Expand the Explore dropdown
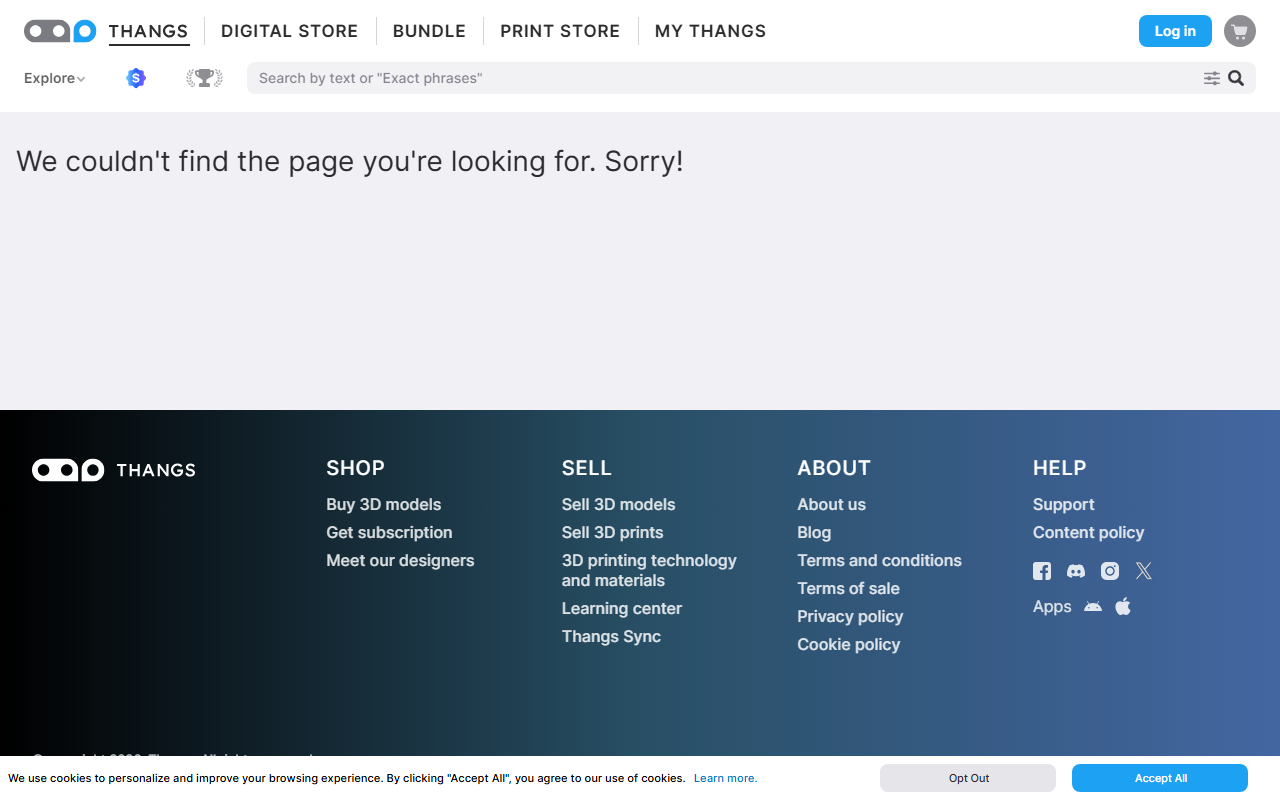The image size is (1280, 800). click(x=54, y=78)
